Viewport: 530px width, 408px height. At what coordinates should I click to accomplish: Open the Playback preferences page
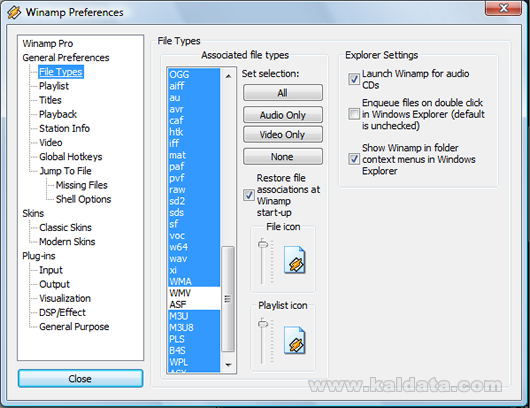point(58,115)
